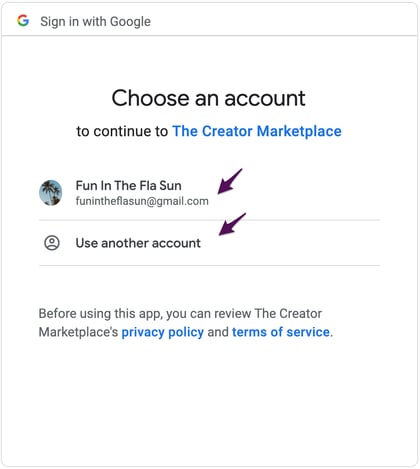Click the 'to continue to' text
The height and width of the screenshot is (469, 420).
click(x=122, y=131)
